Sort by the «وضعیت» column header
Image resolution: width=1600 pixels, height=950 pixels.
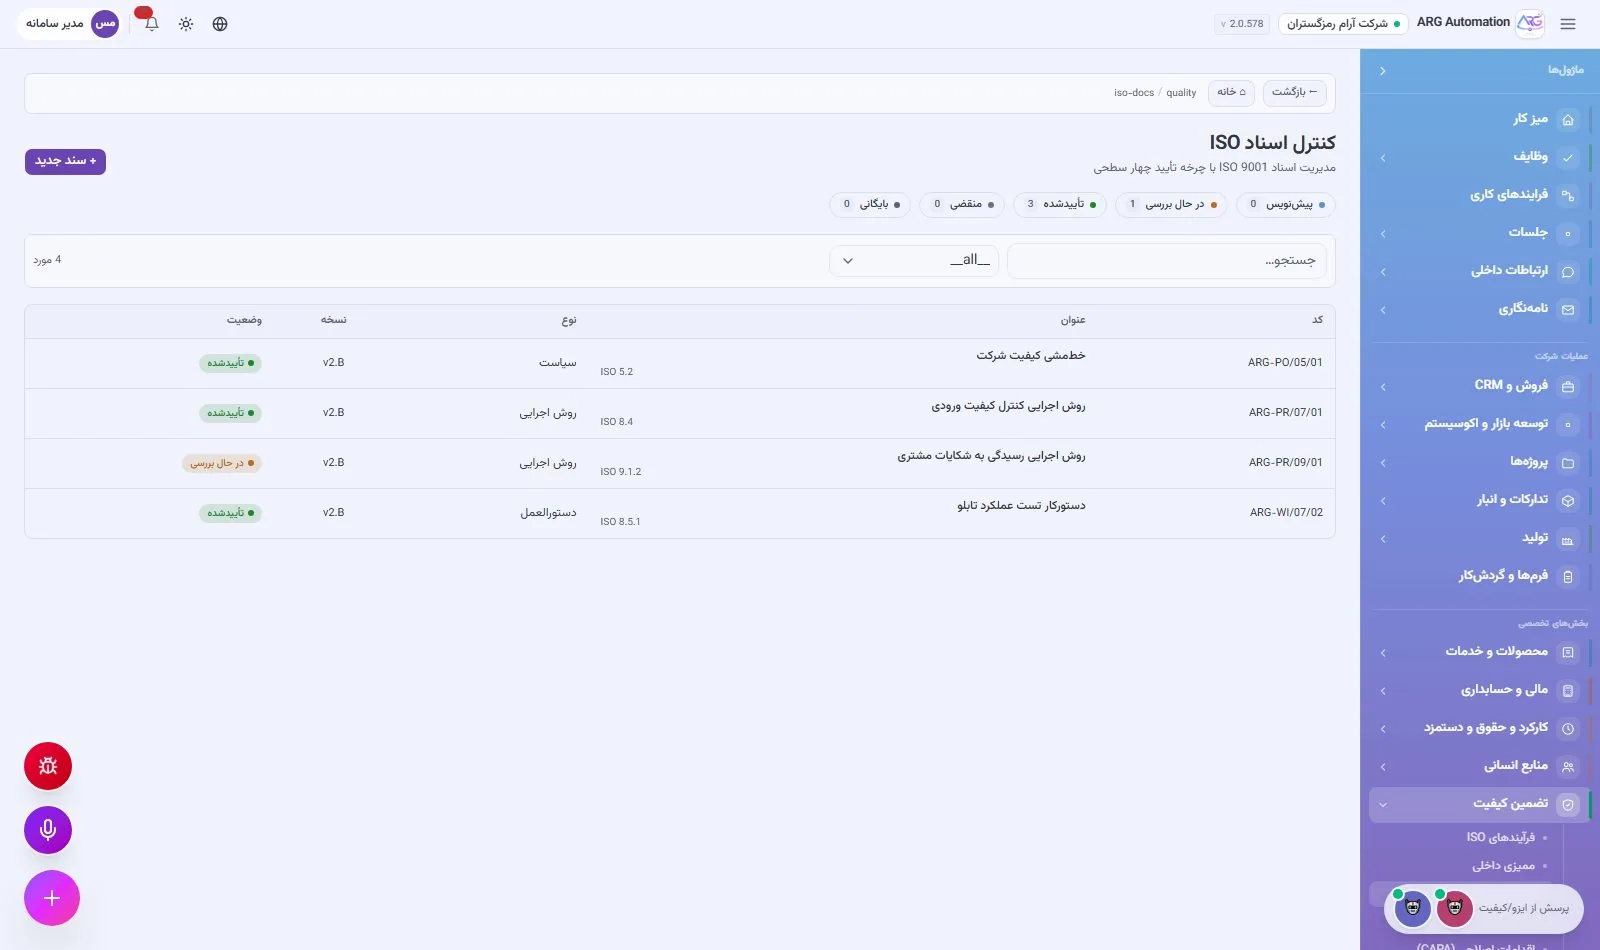pyautogui.click(x=244, y=320)
